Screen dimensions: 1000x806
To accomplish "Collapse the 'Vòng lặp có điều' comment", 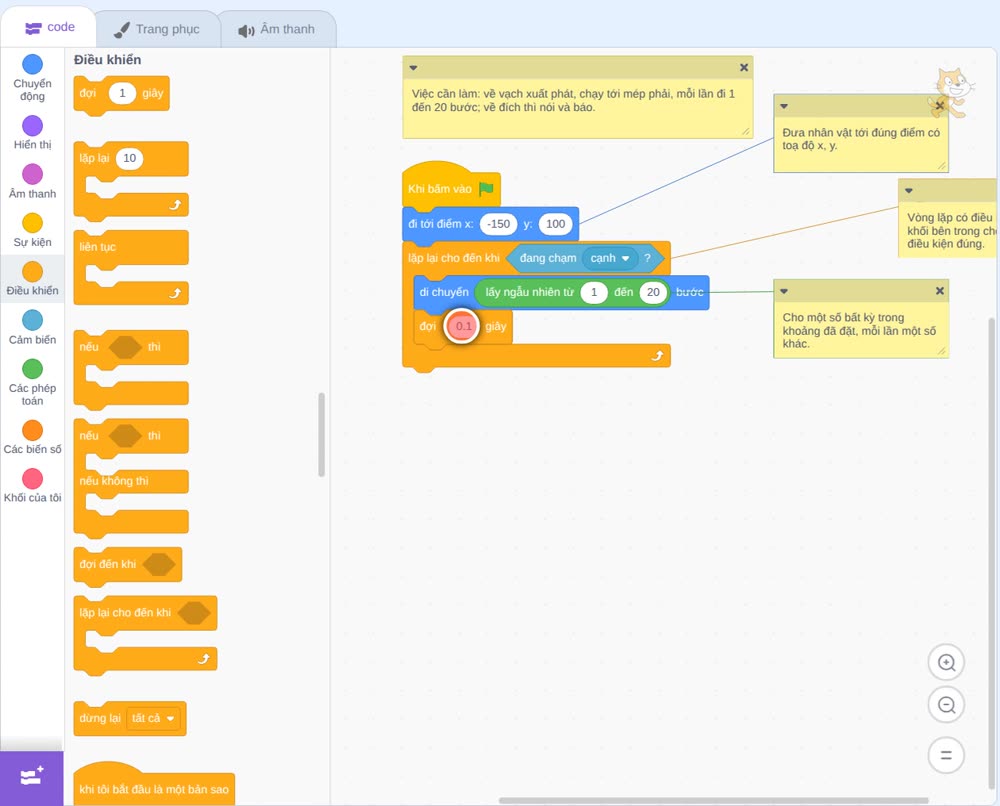I will [x=909, y=191].
